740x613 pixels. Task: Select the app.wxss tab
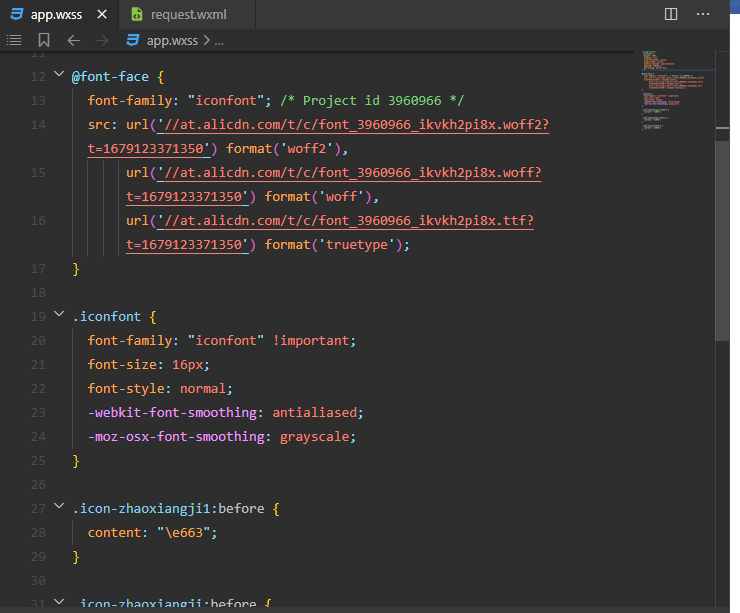click(x=57, y=14)
